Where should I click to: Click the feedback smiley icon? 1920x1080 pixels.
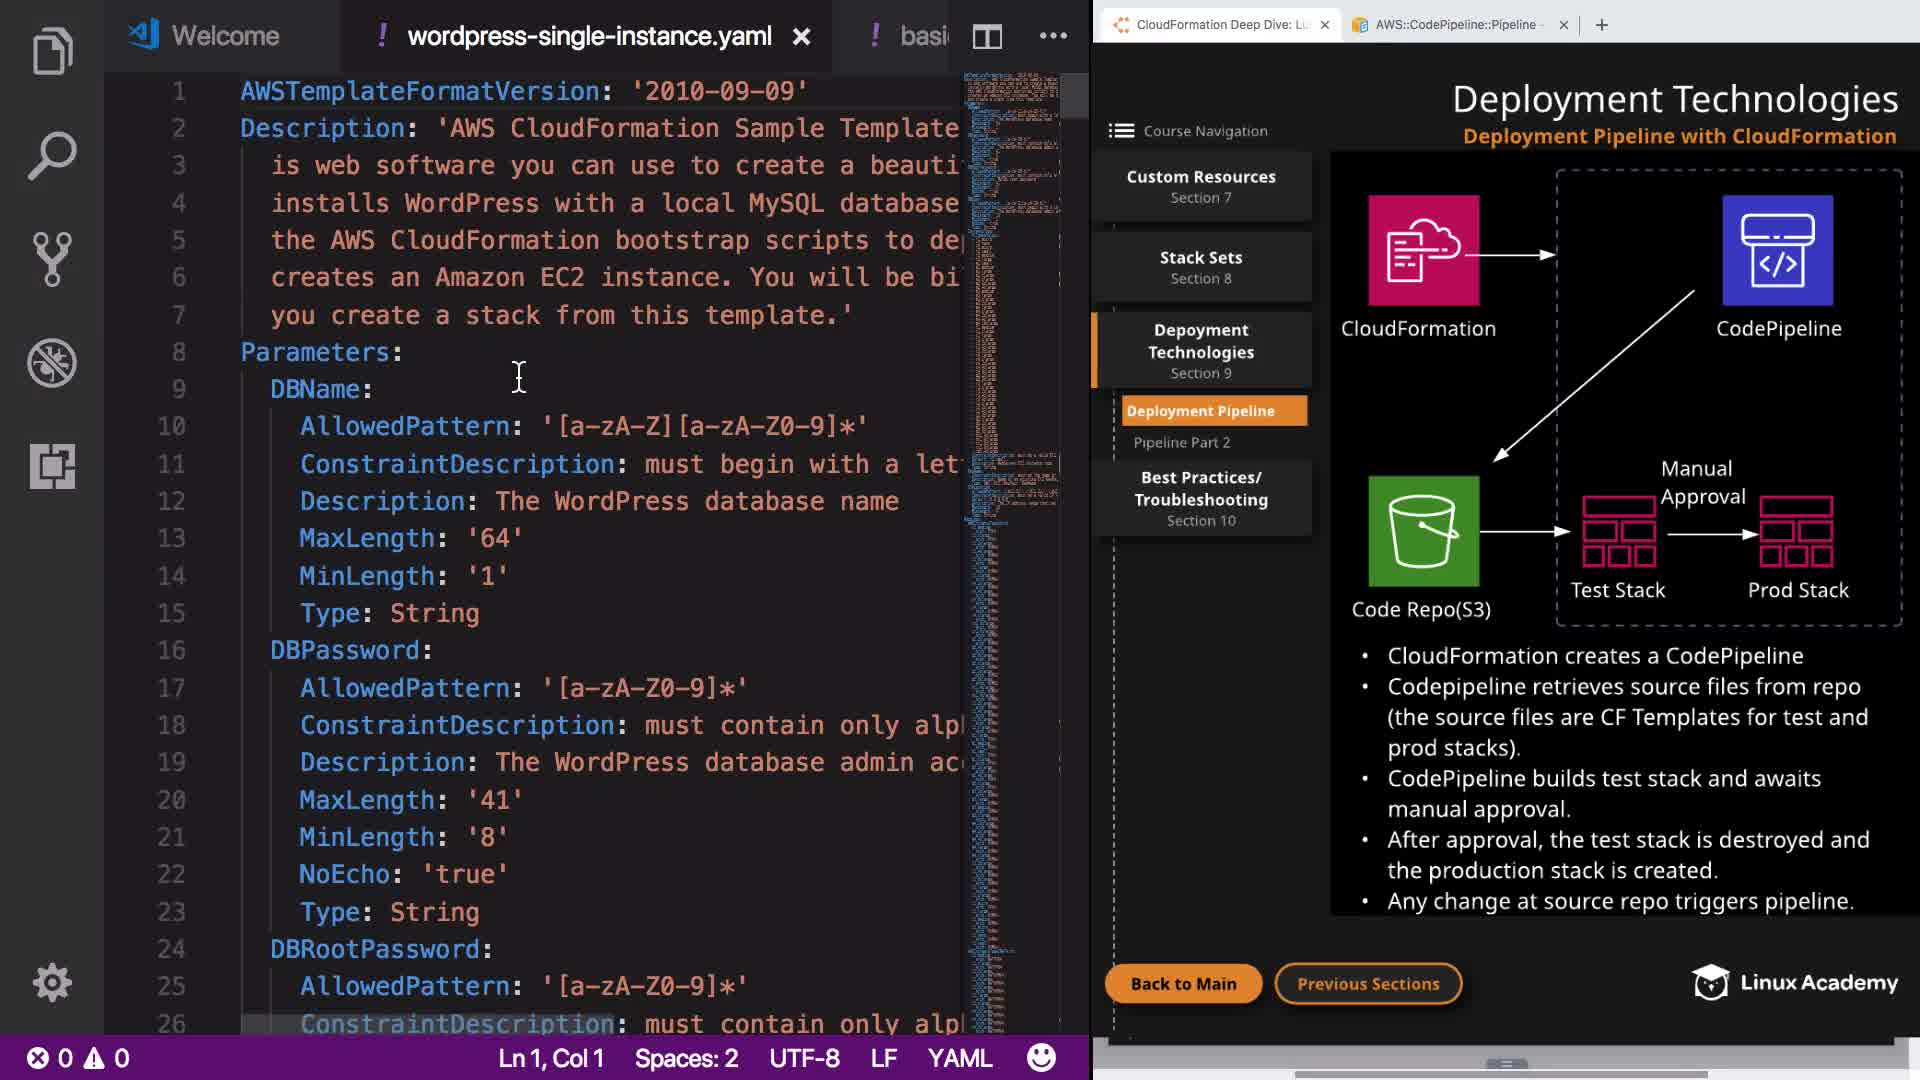point(1041,1058)
